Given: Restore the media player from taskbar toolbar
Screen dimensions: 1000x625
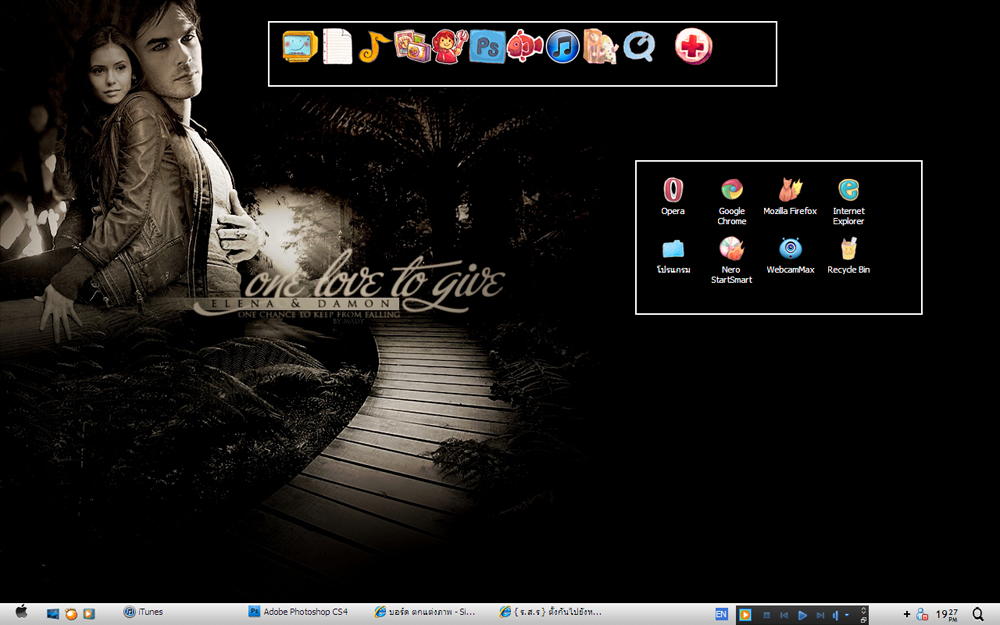Looking at the screenshot, I should click(x=863, y=619).
